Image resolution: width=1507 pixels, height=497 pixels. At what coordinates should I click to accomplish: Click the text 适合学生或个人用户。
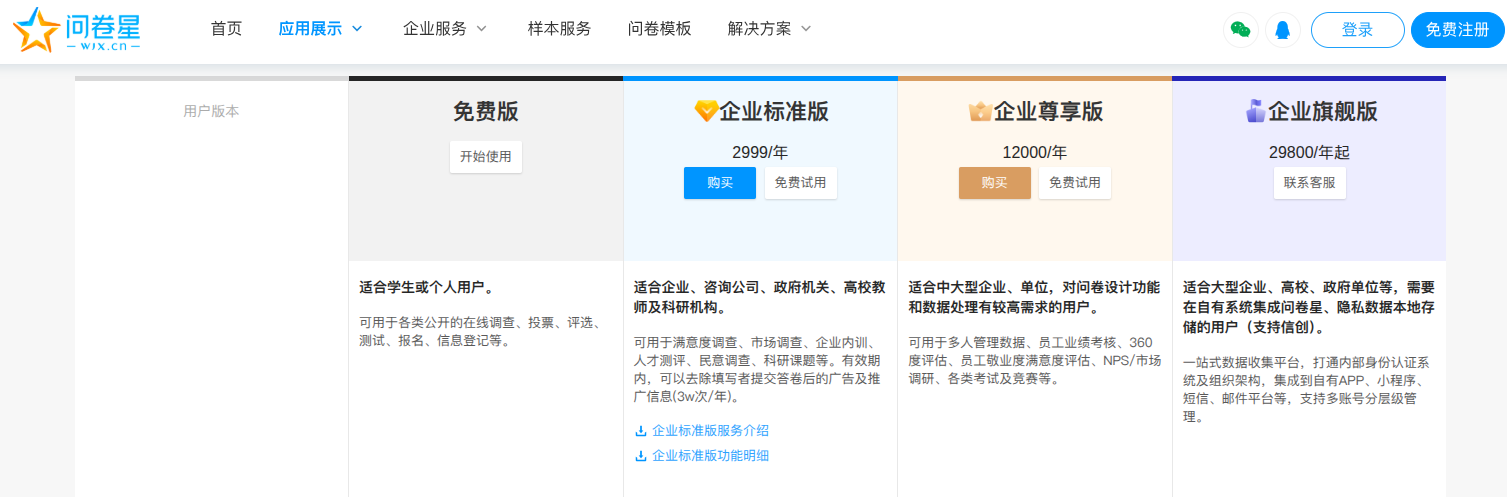(426, 287)
